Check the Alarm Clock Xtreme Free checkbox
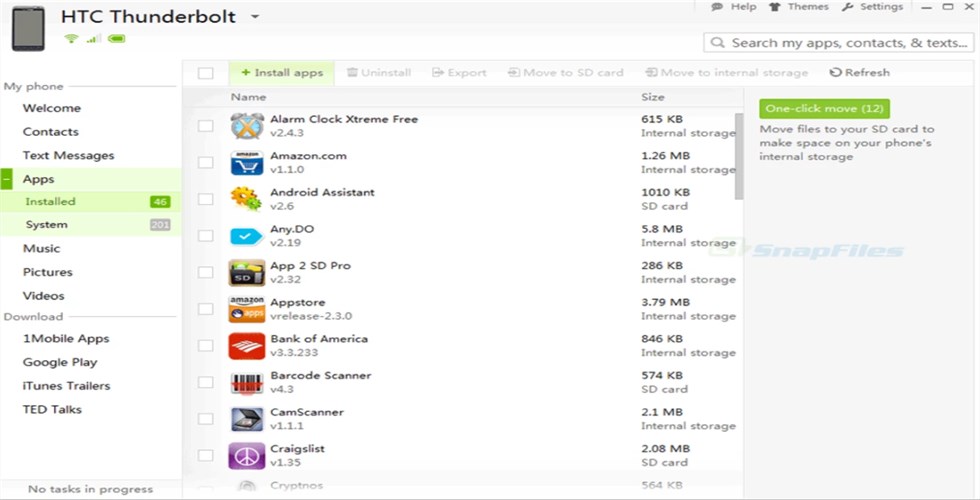 coord(206,126)
